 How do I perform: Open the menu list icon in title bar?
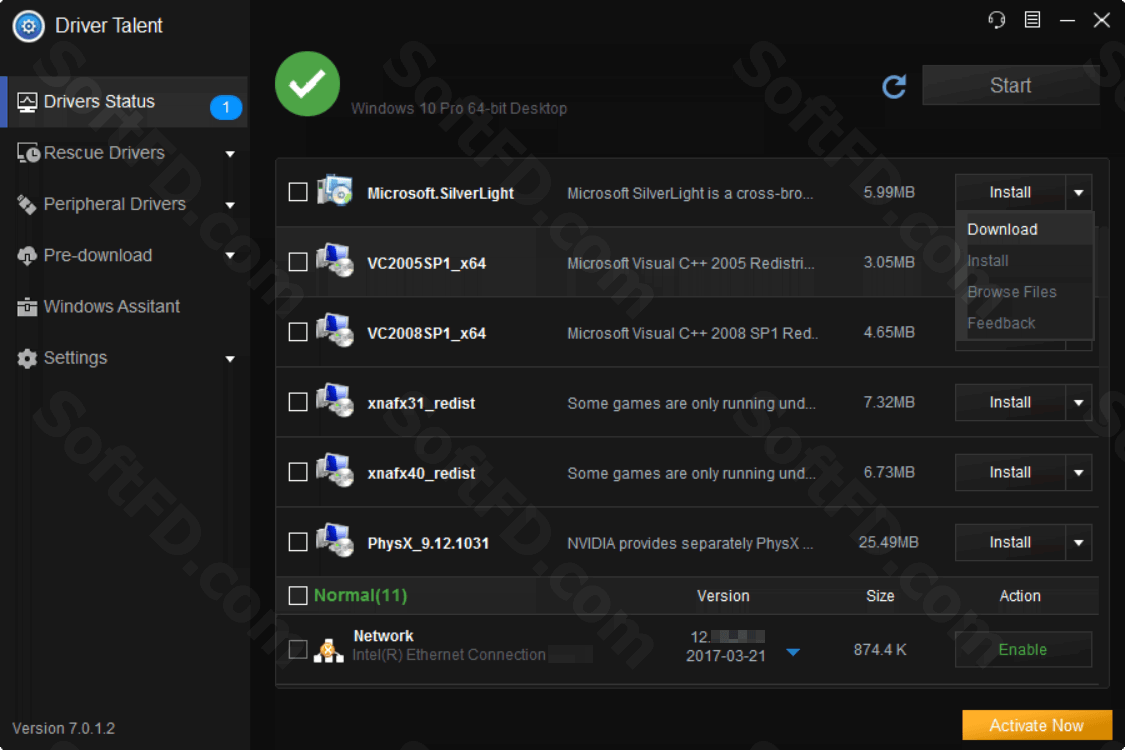click(1032, 19)
